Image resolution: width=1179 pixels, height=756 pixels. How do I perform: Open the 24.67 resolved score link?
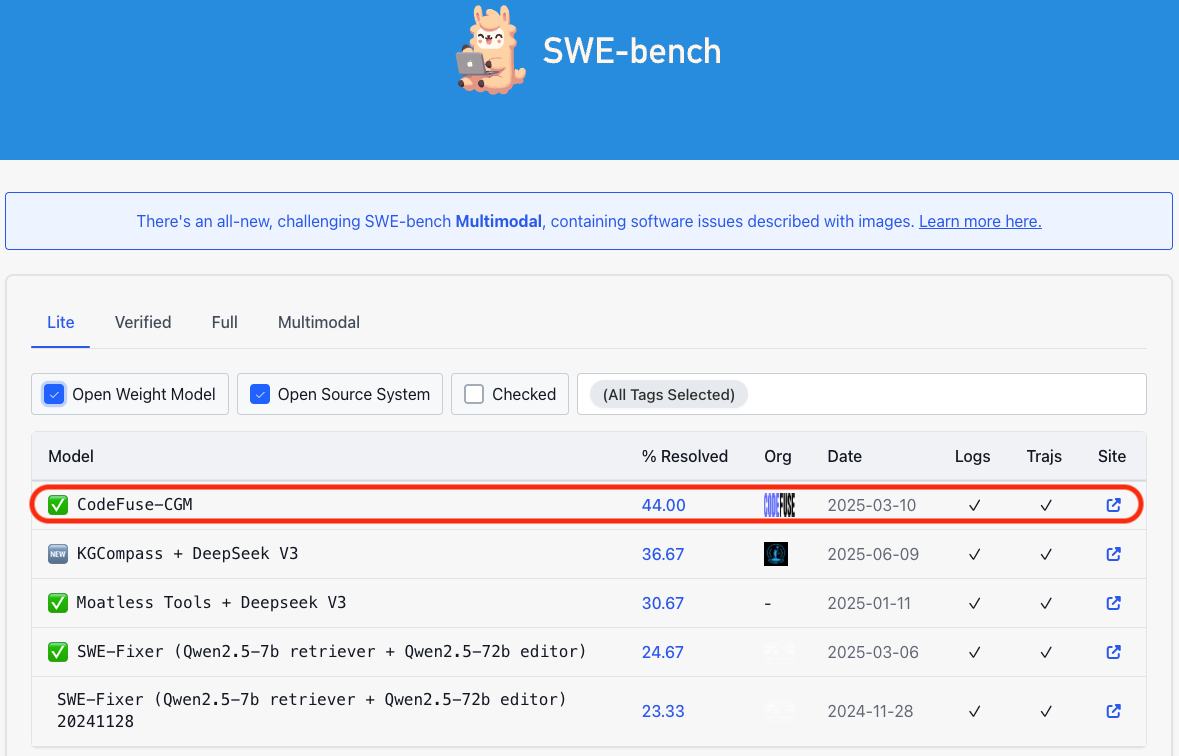(x=662, y=652)
